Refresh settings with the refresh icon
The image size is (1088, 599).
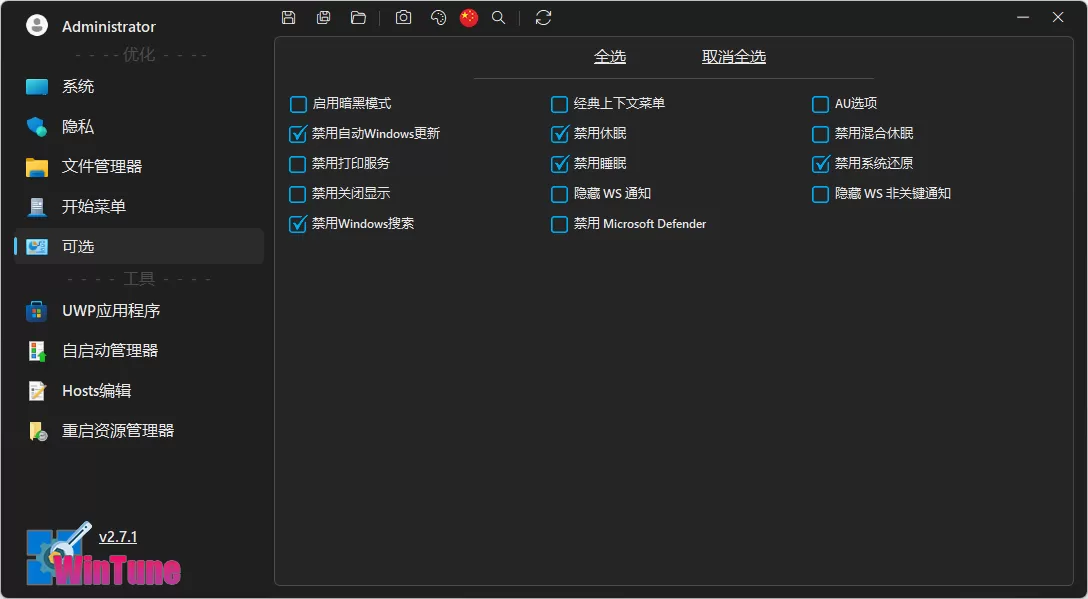[x=542, y=17]
